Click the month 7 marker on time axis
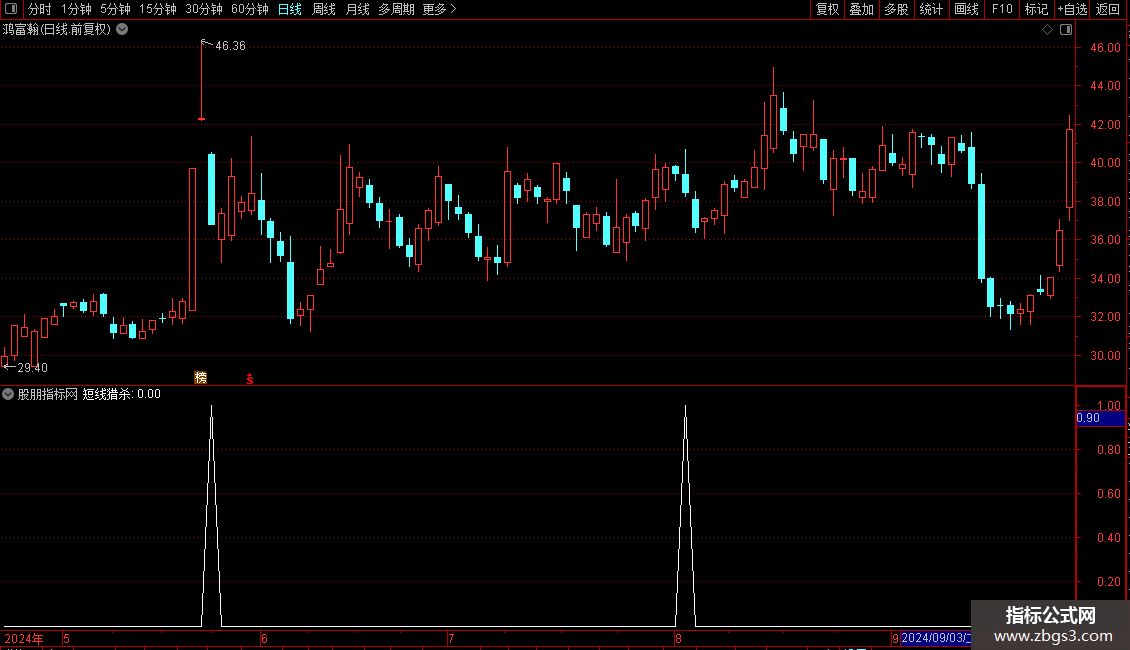The height and width of the screenshot is (650, 1130). 450,638
